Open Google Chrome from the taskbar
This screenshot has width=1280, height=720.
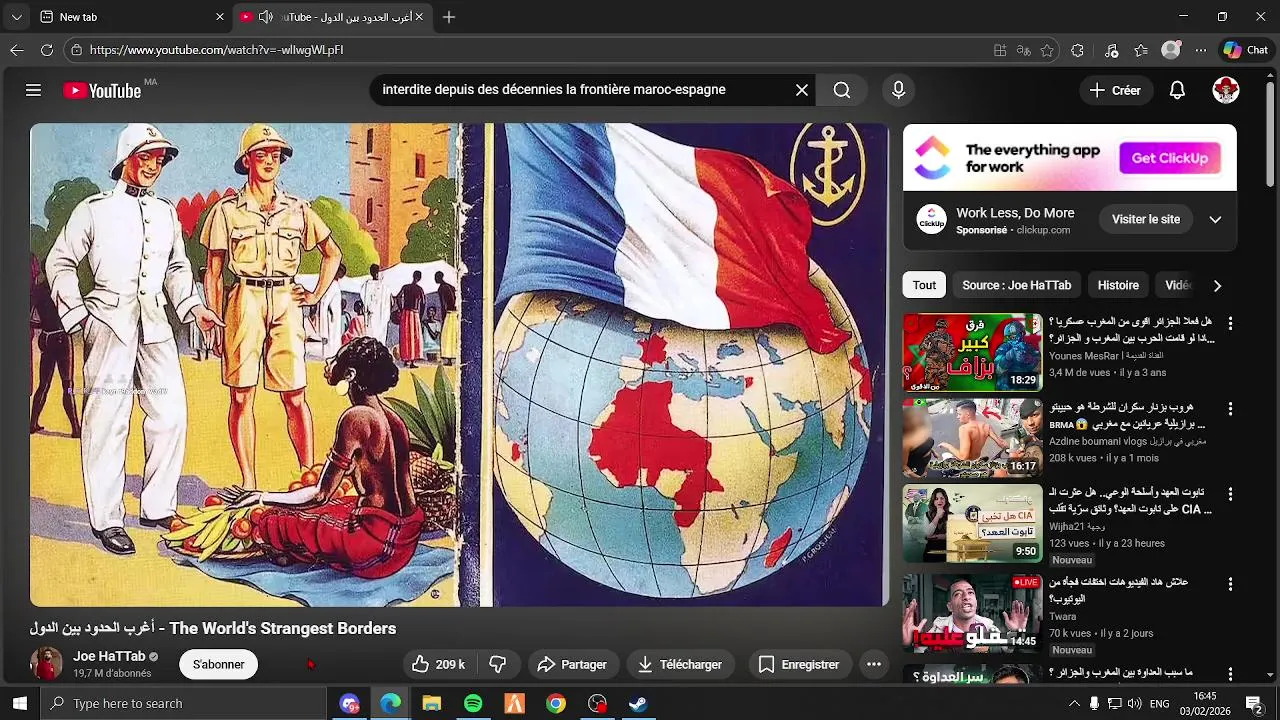556,704
